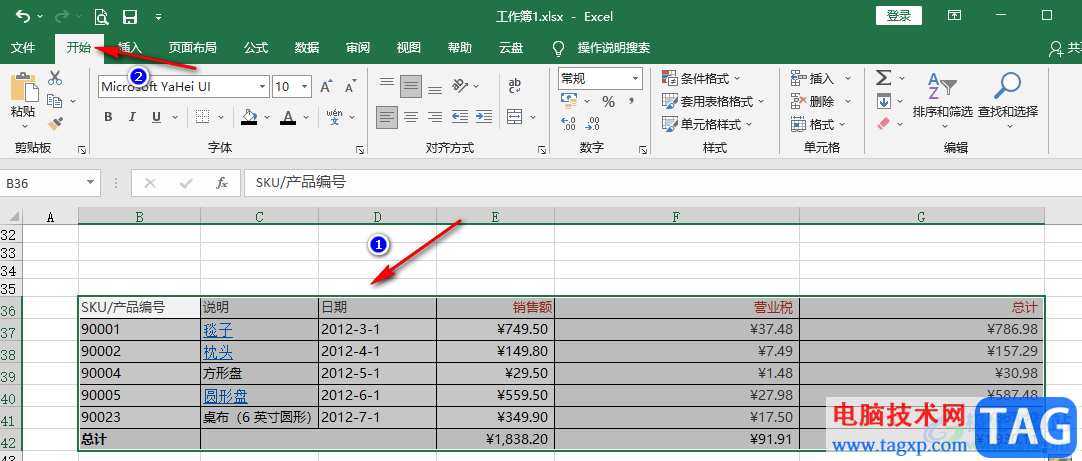This screenshot has height=461, width=1082.
Task: Decrease decimal places icon
Action: tap(593, 124)
